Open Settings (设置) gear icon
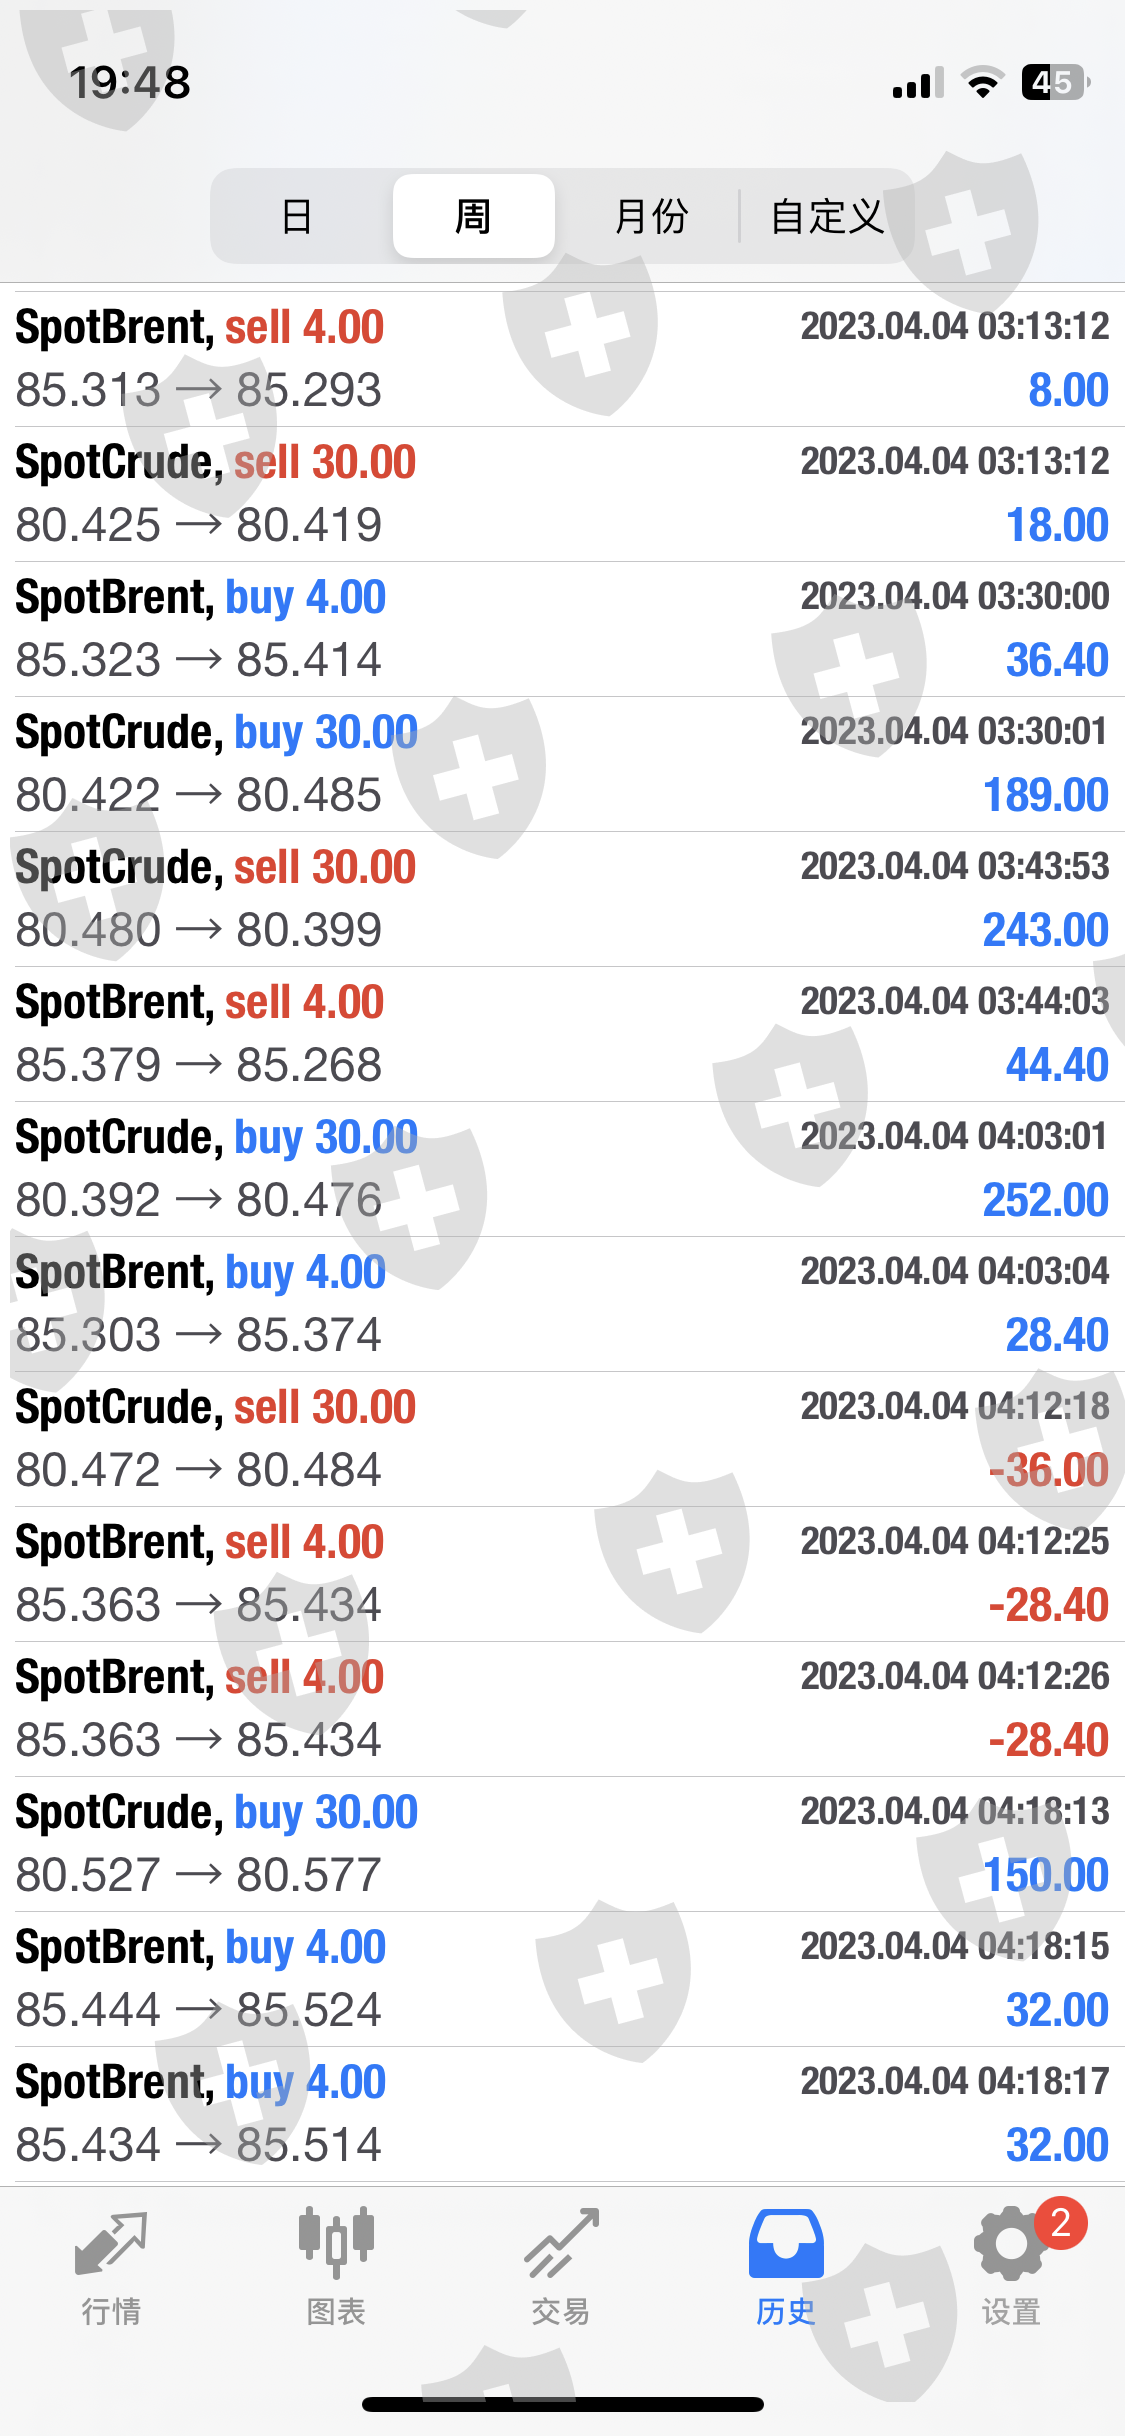The image size is (1125, 2436). click(x=1008, y=2245)
